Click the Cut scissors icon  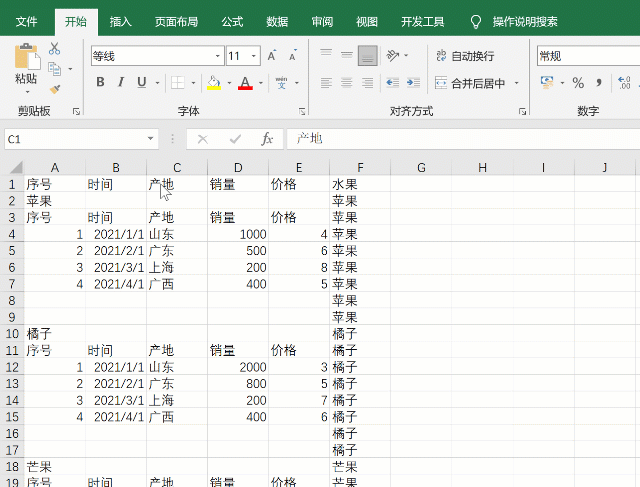click(54, 49)
